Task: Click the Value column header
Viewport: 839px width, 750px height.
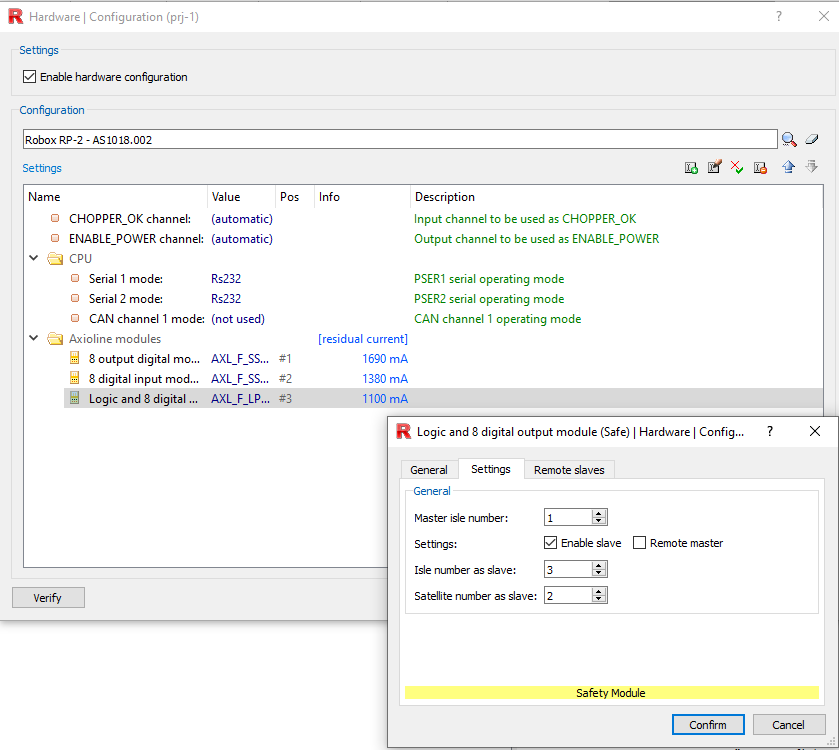Action: pos(241,196)
